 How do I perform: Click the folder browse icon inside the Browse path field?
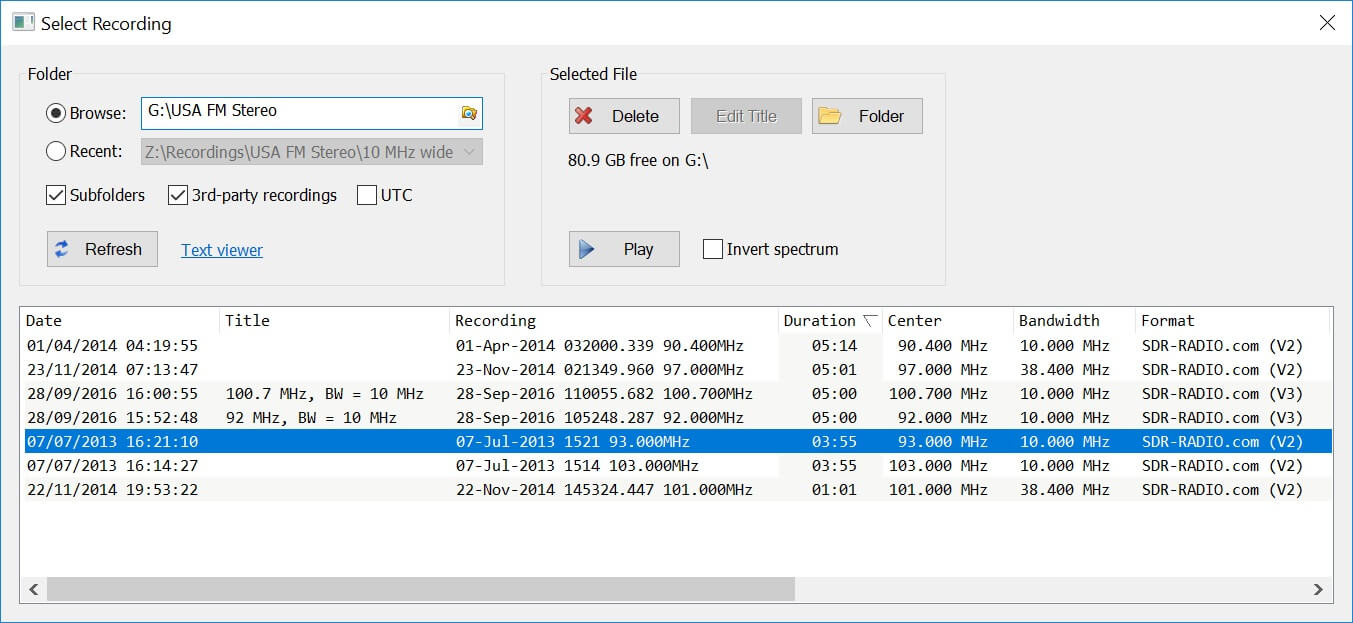(468, 113)
